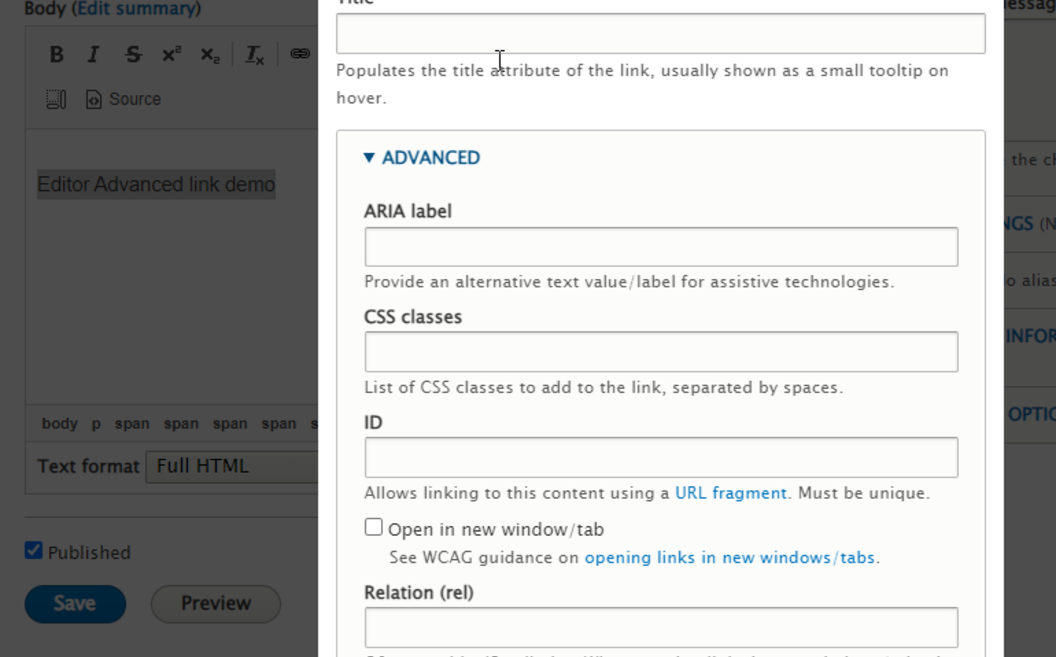Click the Save button
The width and height of the screenshot is (1056, 657).
click(75, 604)
